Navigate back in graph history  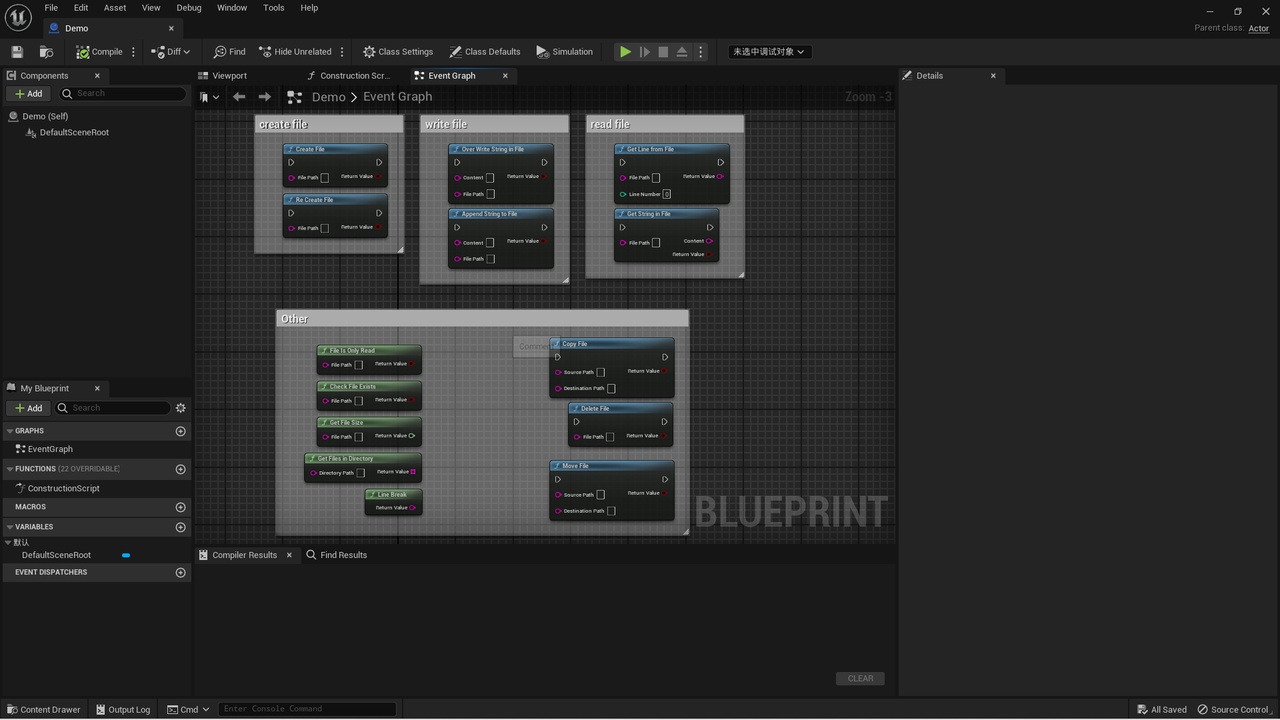tap(239, 97)
